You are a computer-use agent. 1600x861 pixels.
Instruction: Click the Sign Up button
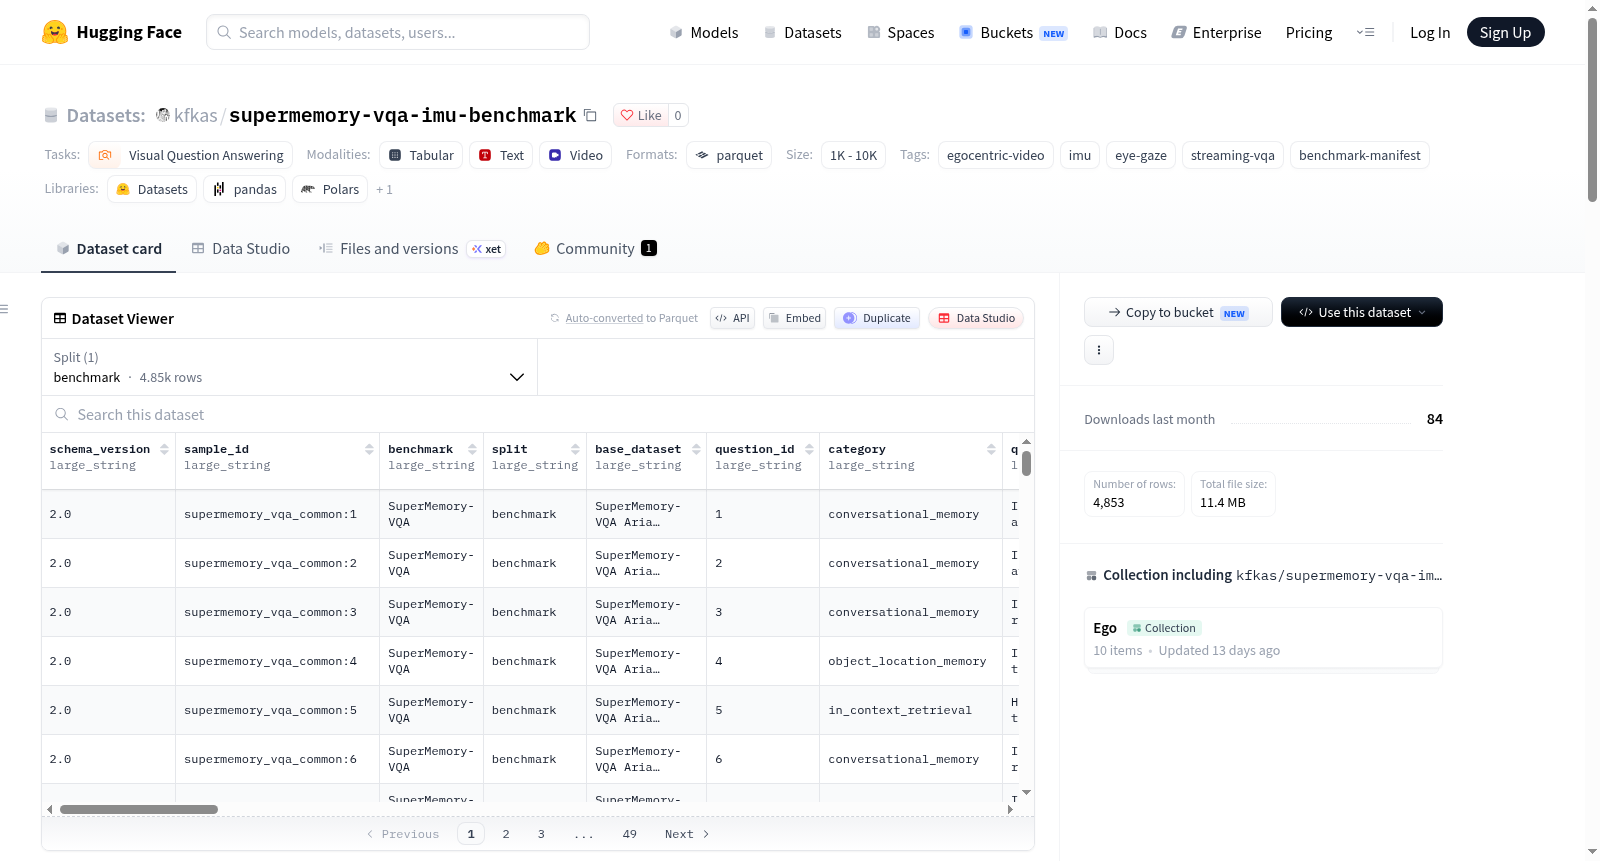point(1505,33)
